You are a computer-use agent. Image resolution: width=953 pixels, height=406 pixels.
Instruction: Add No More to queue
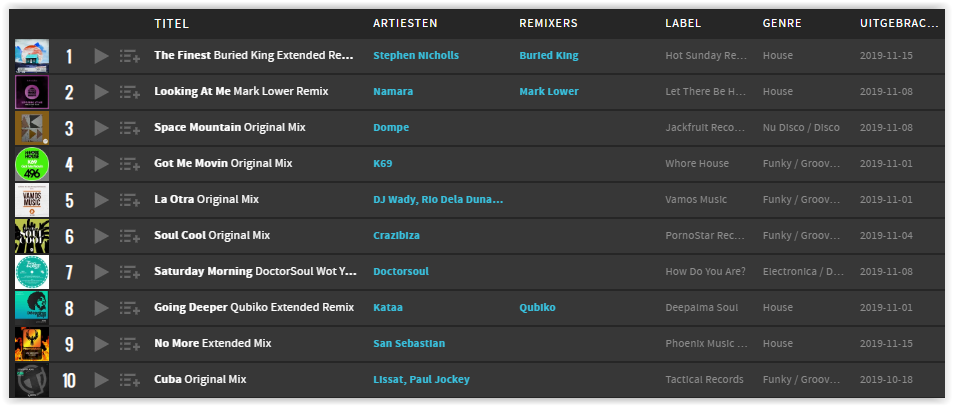[x=129, y=344]
